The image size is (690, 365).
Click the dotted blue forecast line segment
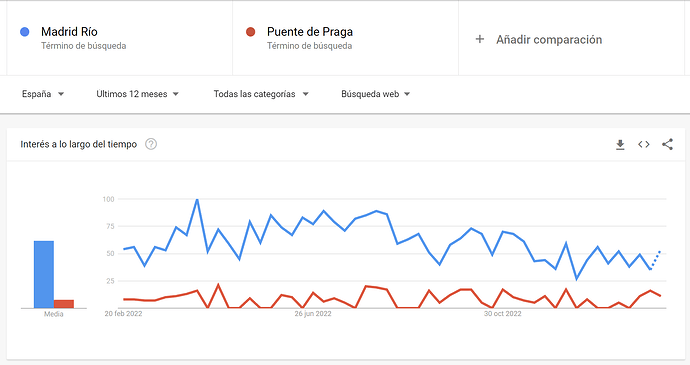tap(655, 260)
